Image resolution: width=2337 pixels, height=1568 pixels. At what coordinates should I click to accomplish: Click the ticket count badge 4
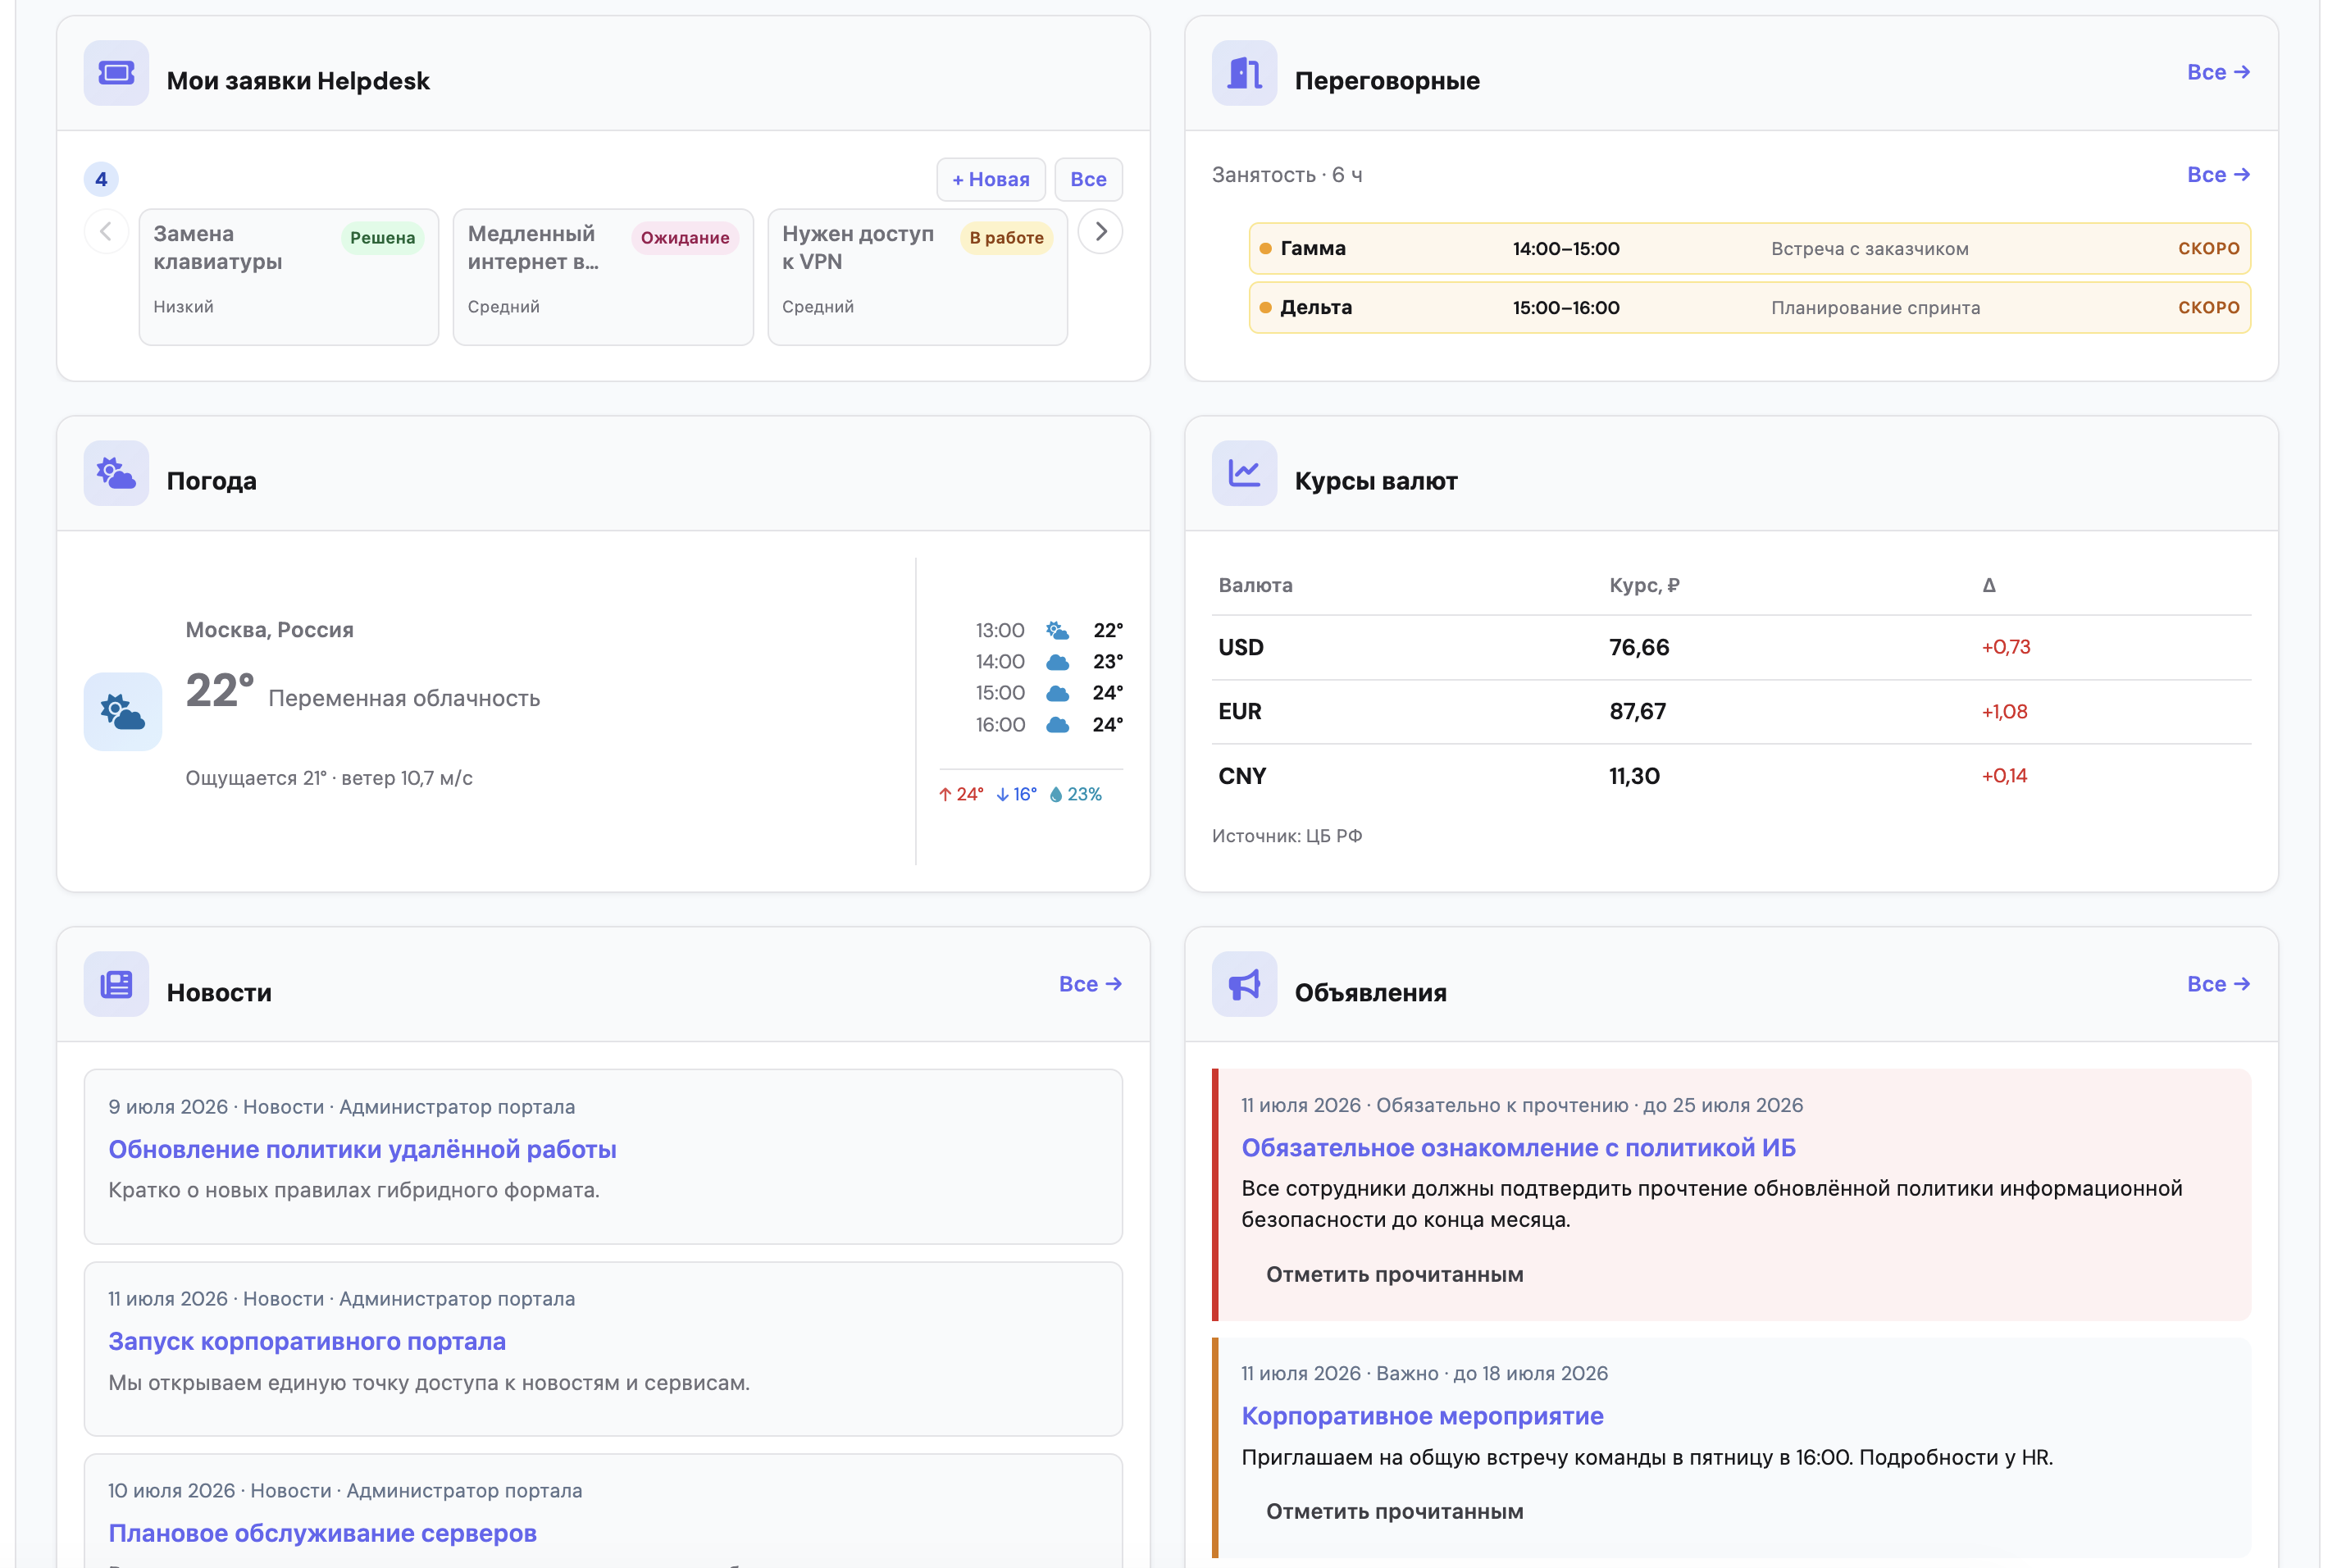point(101,180)
